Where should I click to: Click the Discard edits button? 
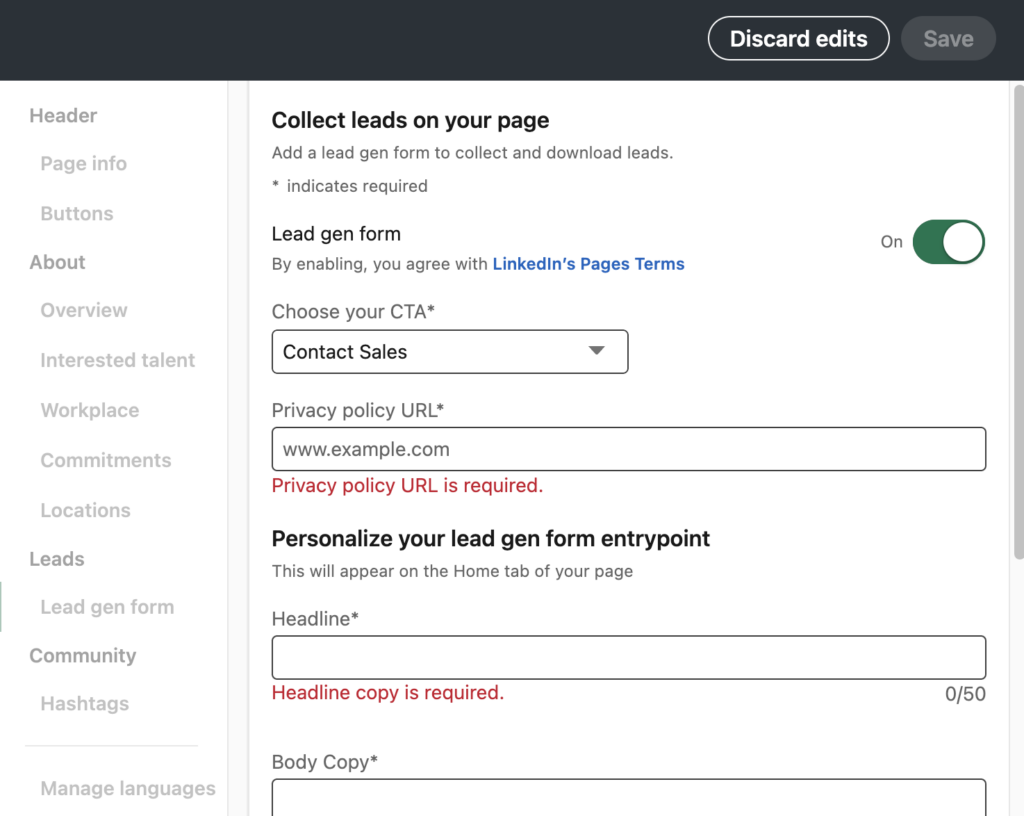point(798,39)
